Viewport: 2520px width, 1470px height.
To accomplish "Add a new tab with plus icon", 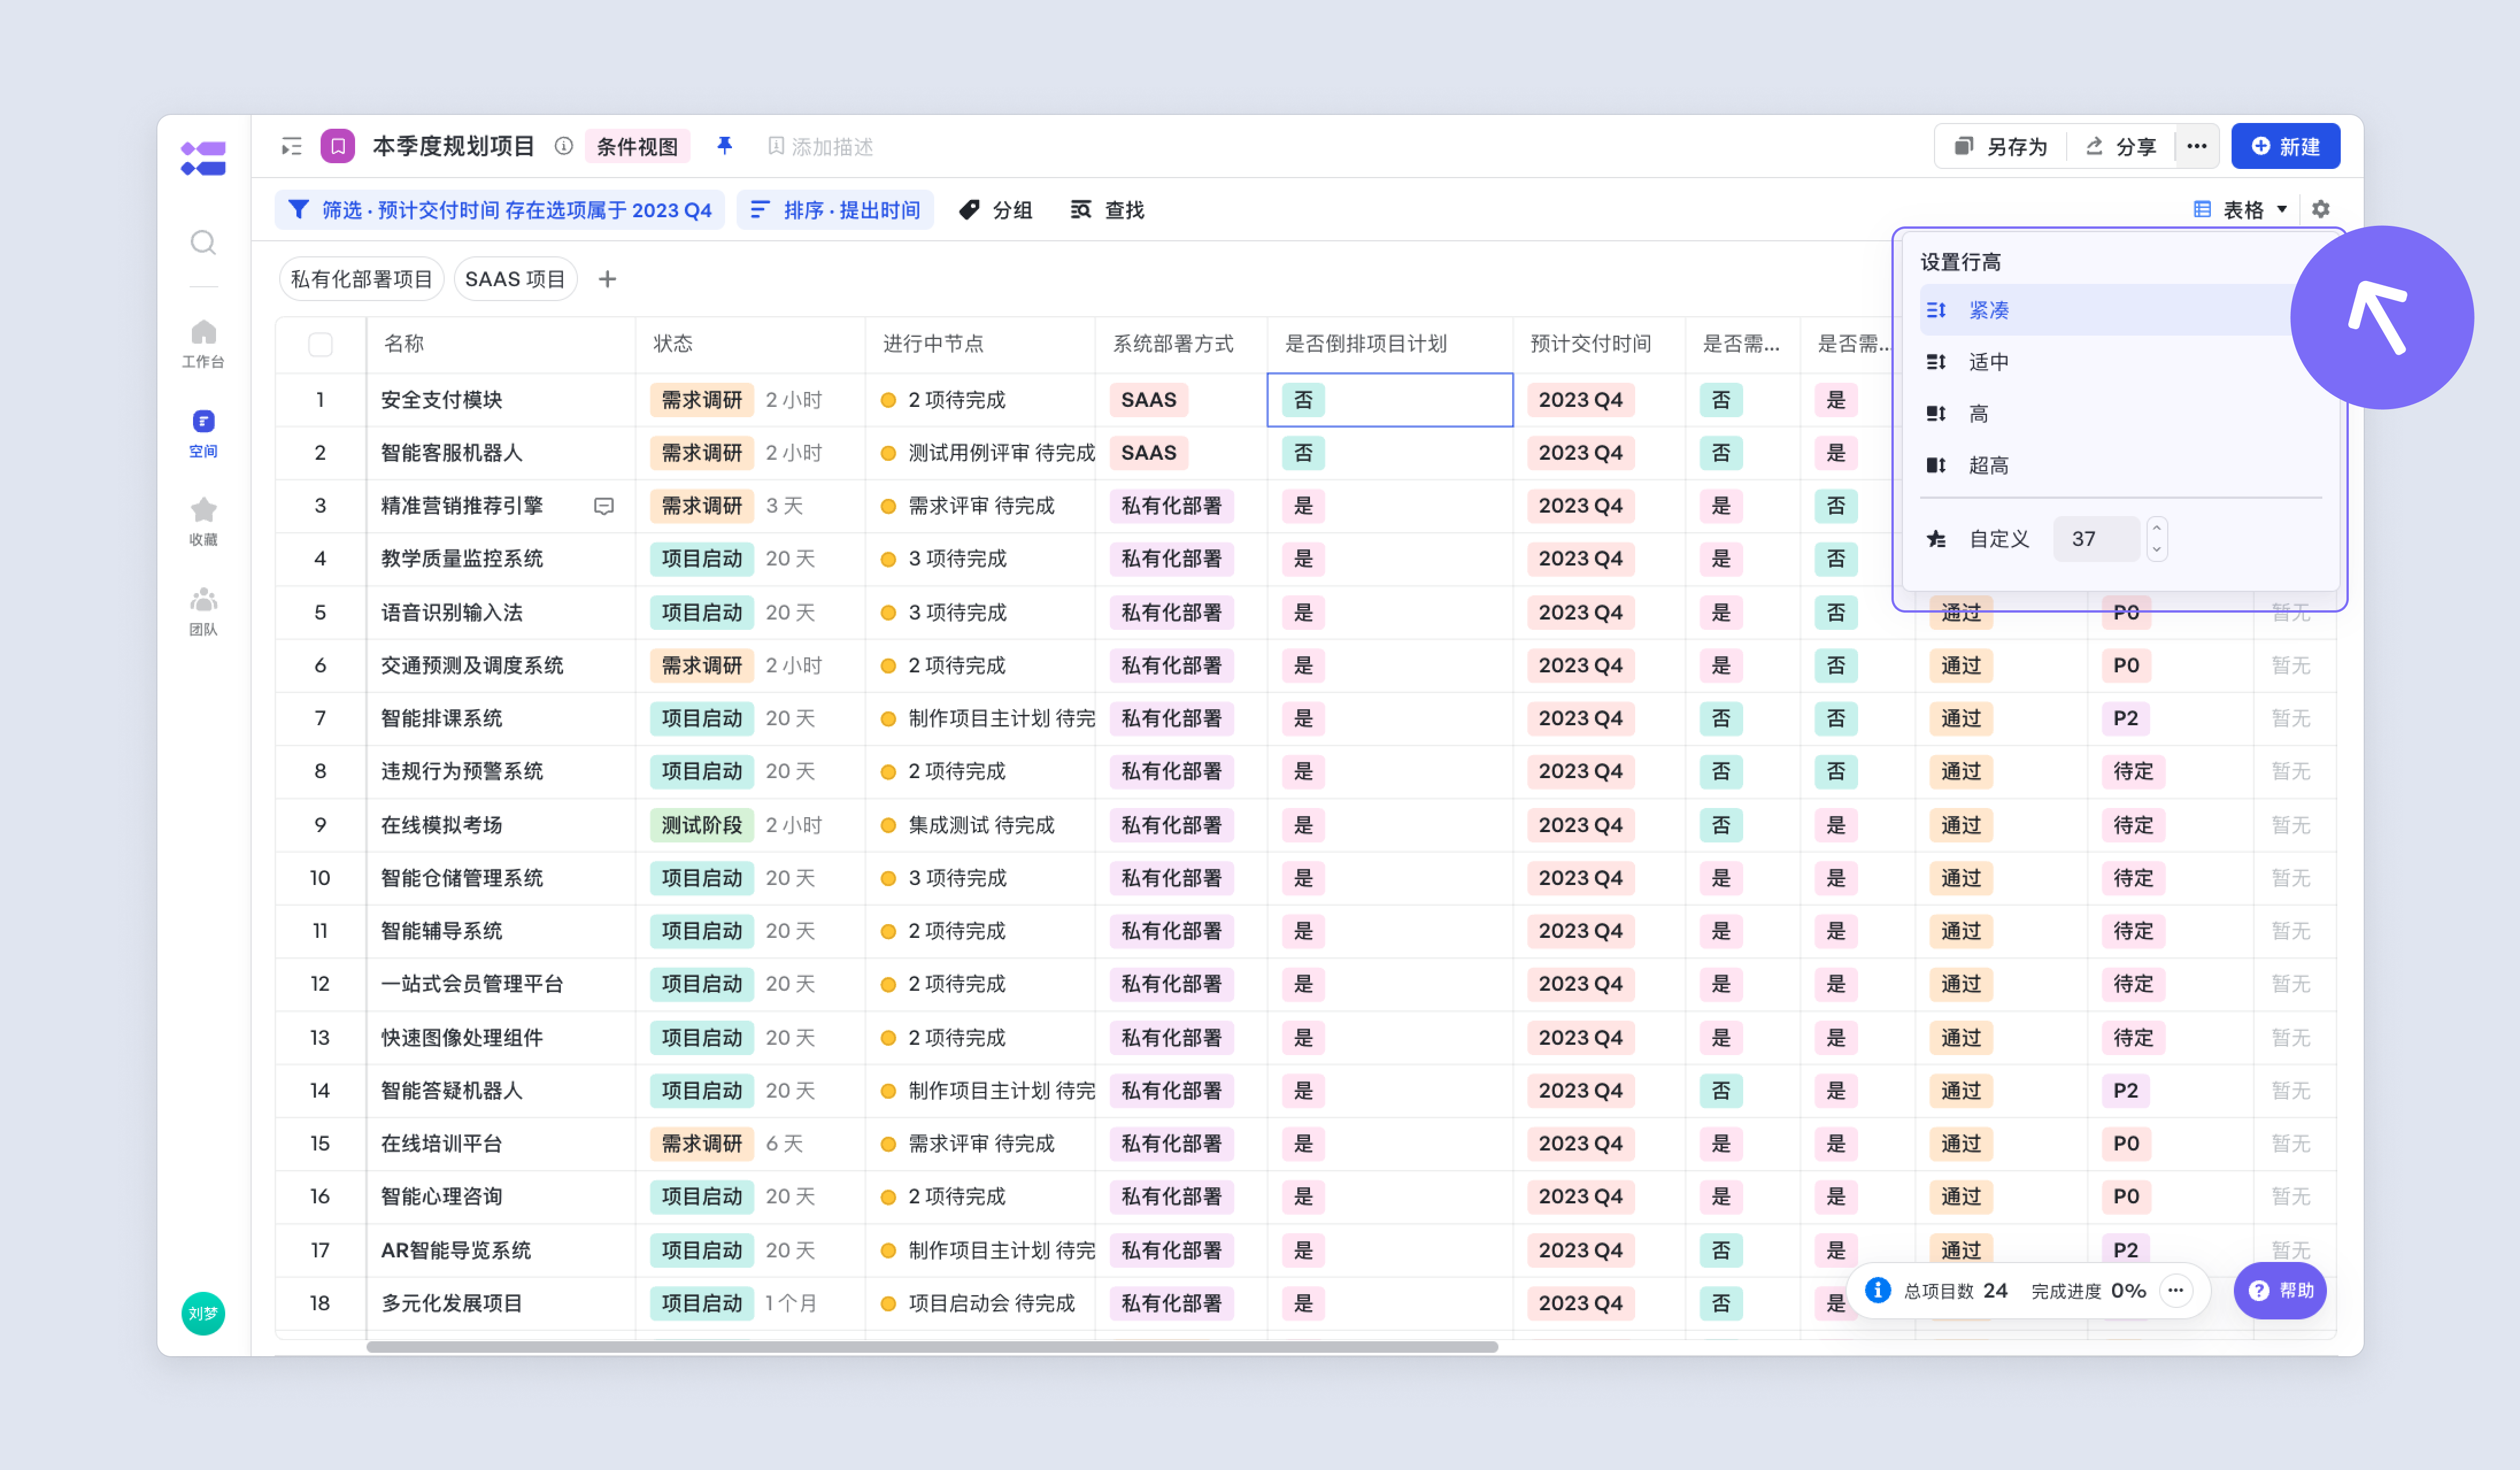I will tap(607, 279).
